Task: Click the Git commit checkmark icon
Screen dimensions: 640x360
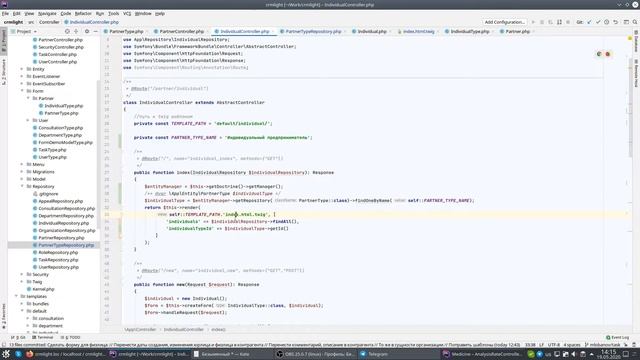Action: point(598,22)
